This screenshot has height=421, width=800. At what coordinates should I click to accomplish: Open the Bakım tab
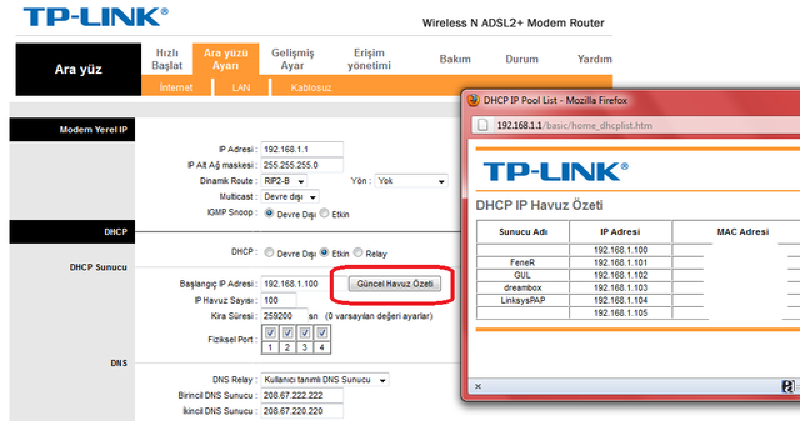(455, 59)
